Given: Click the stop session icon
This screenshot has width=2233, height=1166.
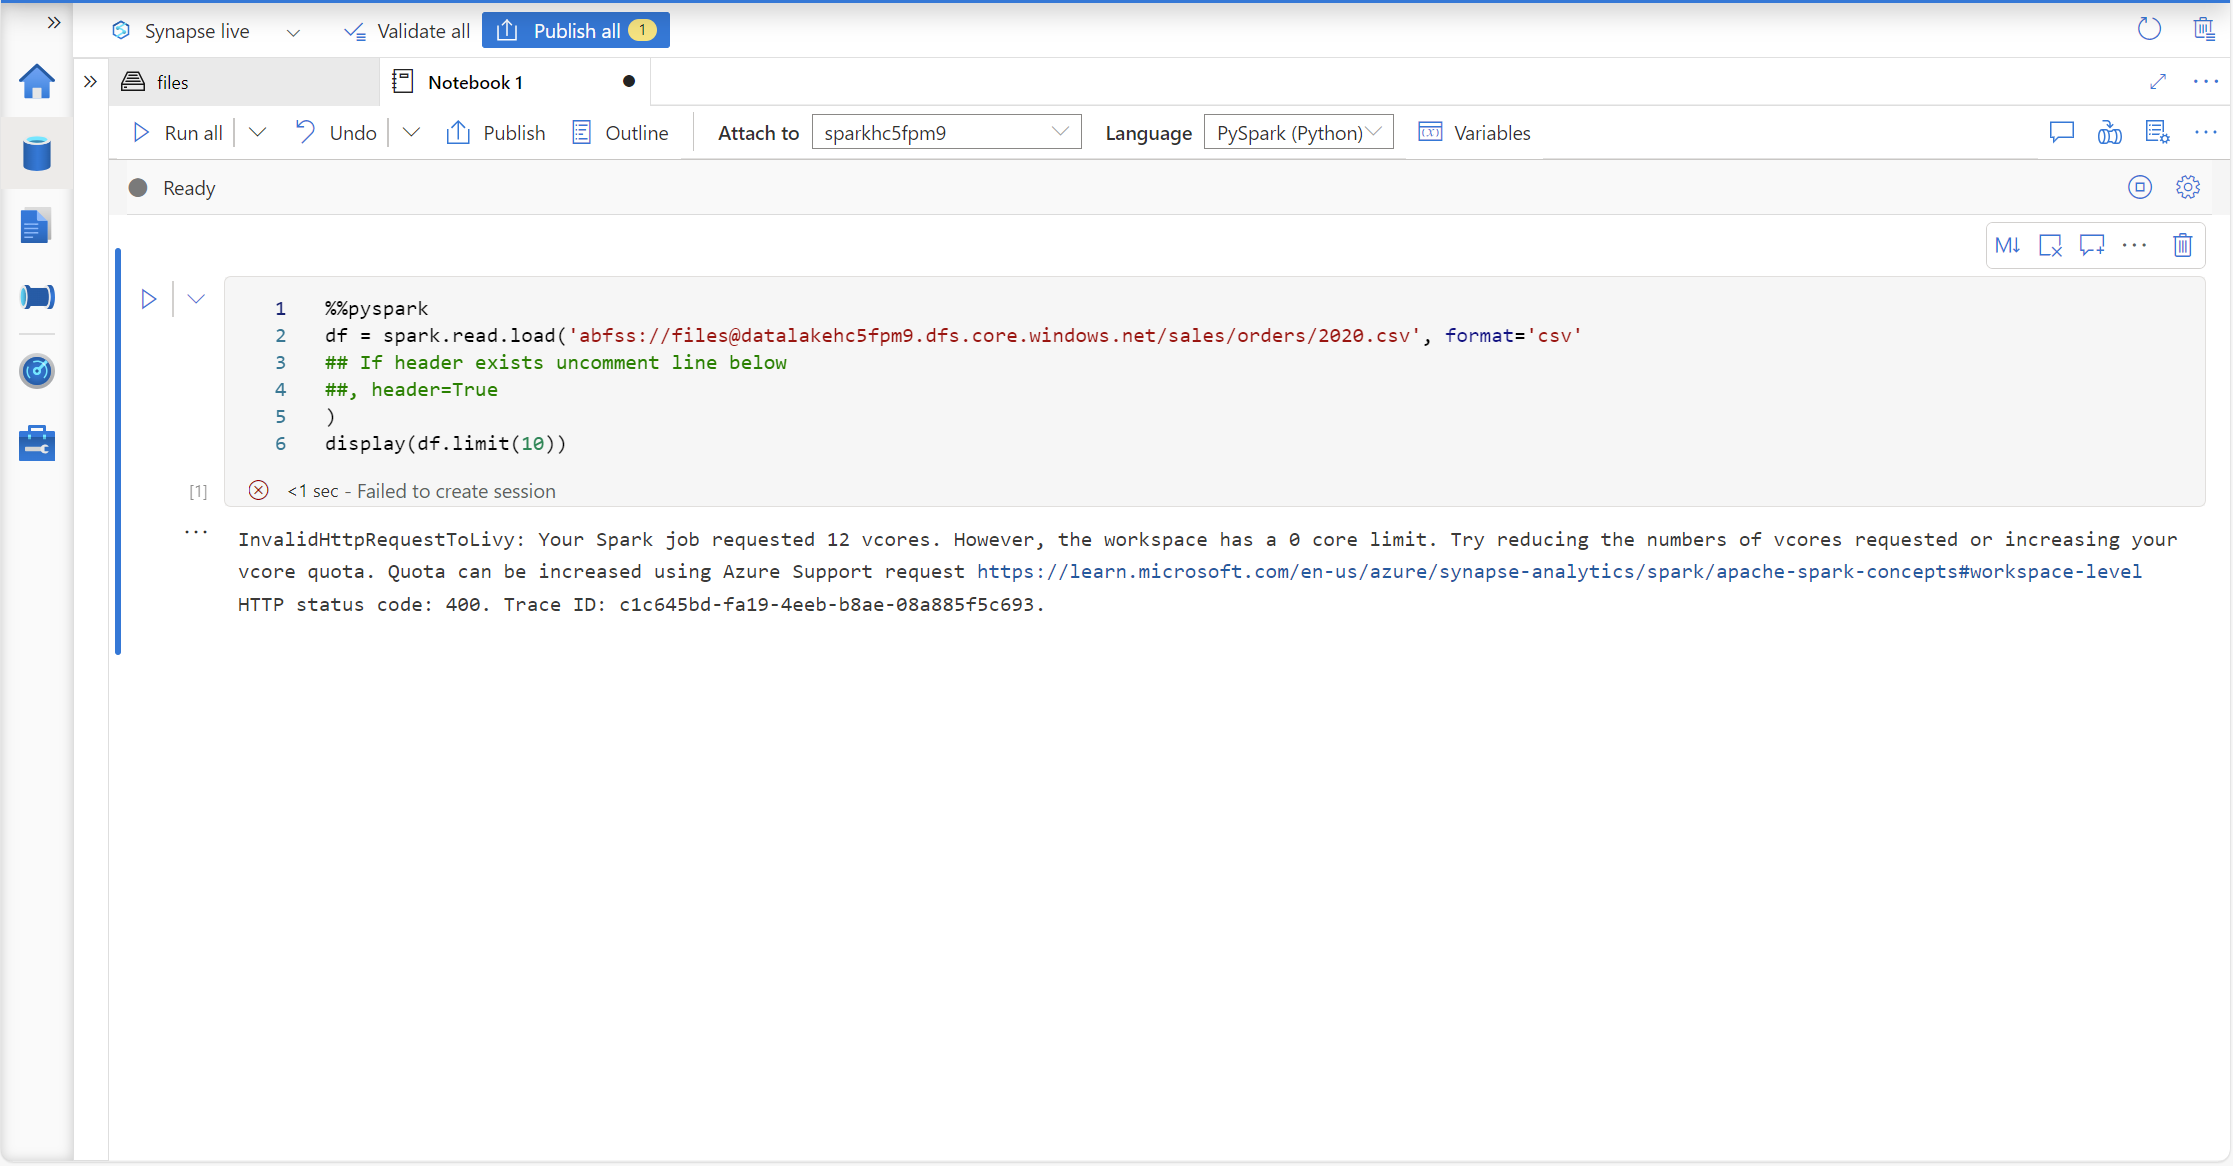Looking at the screenshot, I should (2140, 187).
